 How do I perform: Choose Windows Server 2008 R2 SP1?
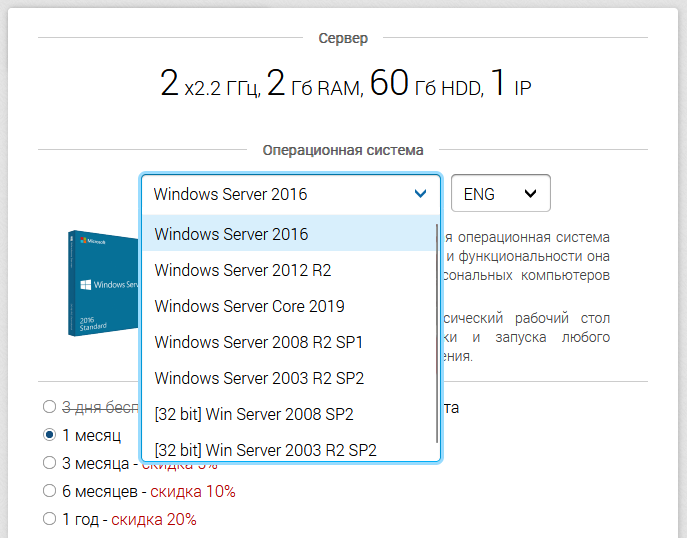(x=289, y=342)
